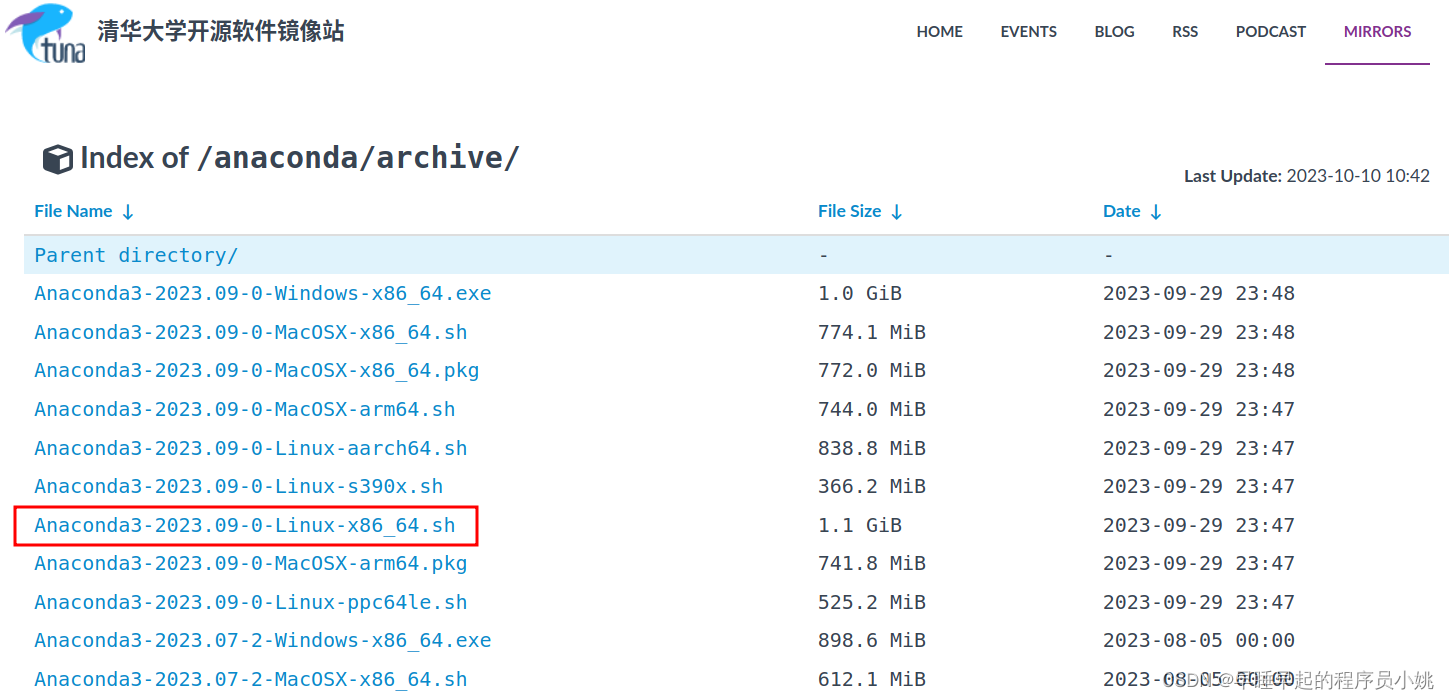Image resolution: width=1449 pixels, height=699 pixels.
Task: Download Anaconda3-2023.09-0-MacOSX-arm64.sh
Action: [x=245, y=409]
